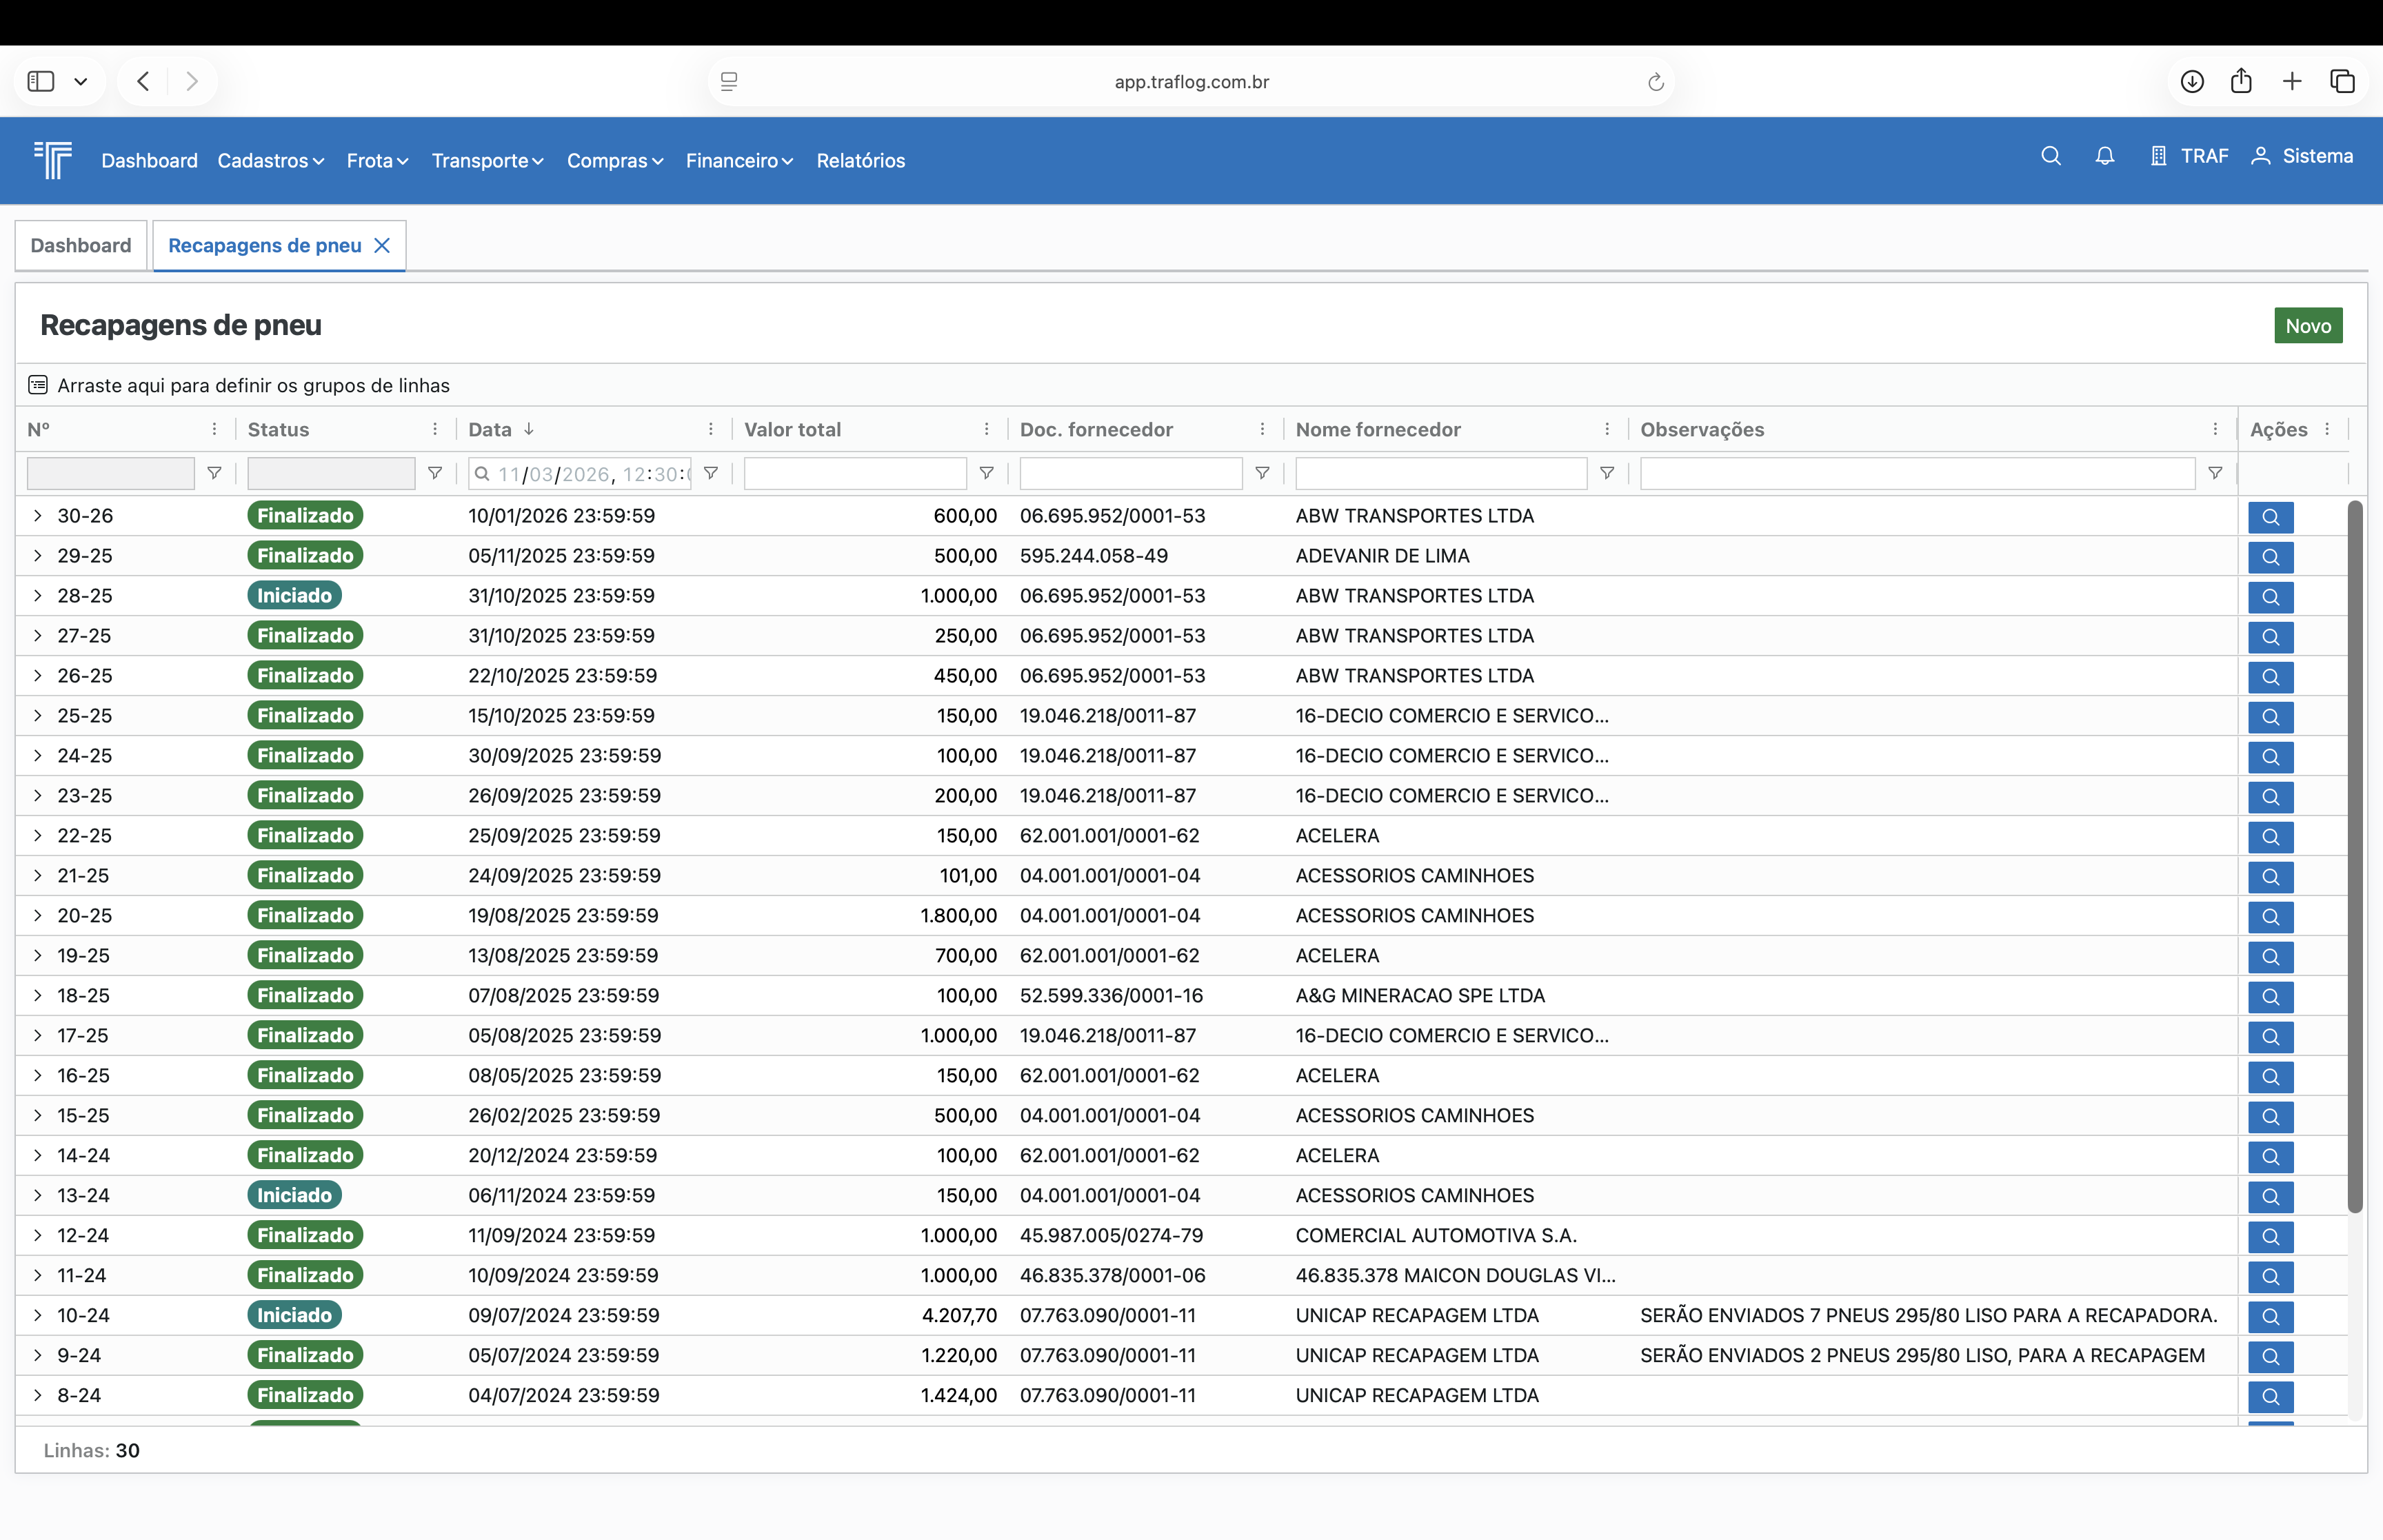Click the view magnifier for row 30-26
This screenshot has width=2383, height=1540.
click(x=2270, y=517)
